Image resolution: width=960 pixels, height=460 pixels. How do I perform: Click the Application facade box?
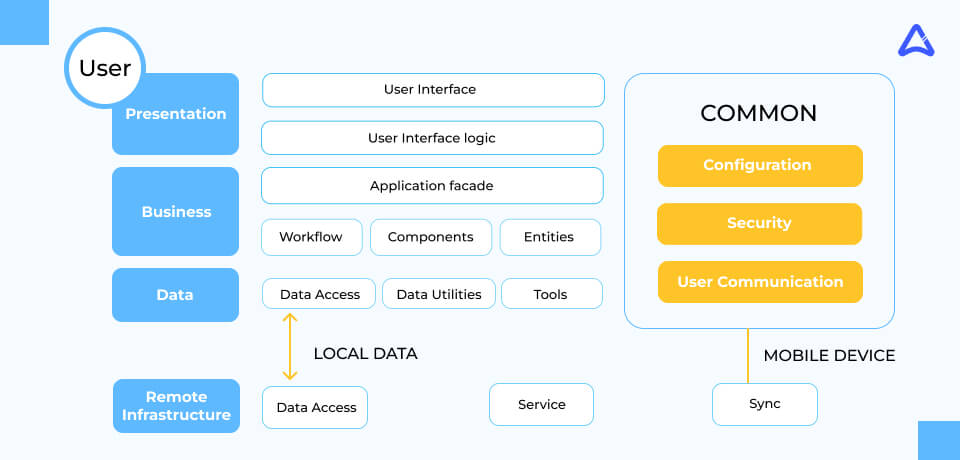pyautogui.click(x=432, y=186)
